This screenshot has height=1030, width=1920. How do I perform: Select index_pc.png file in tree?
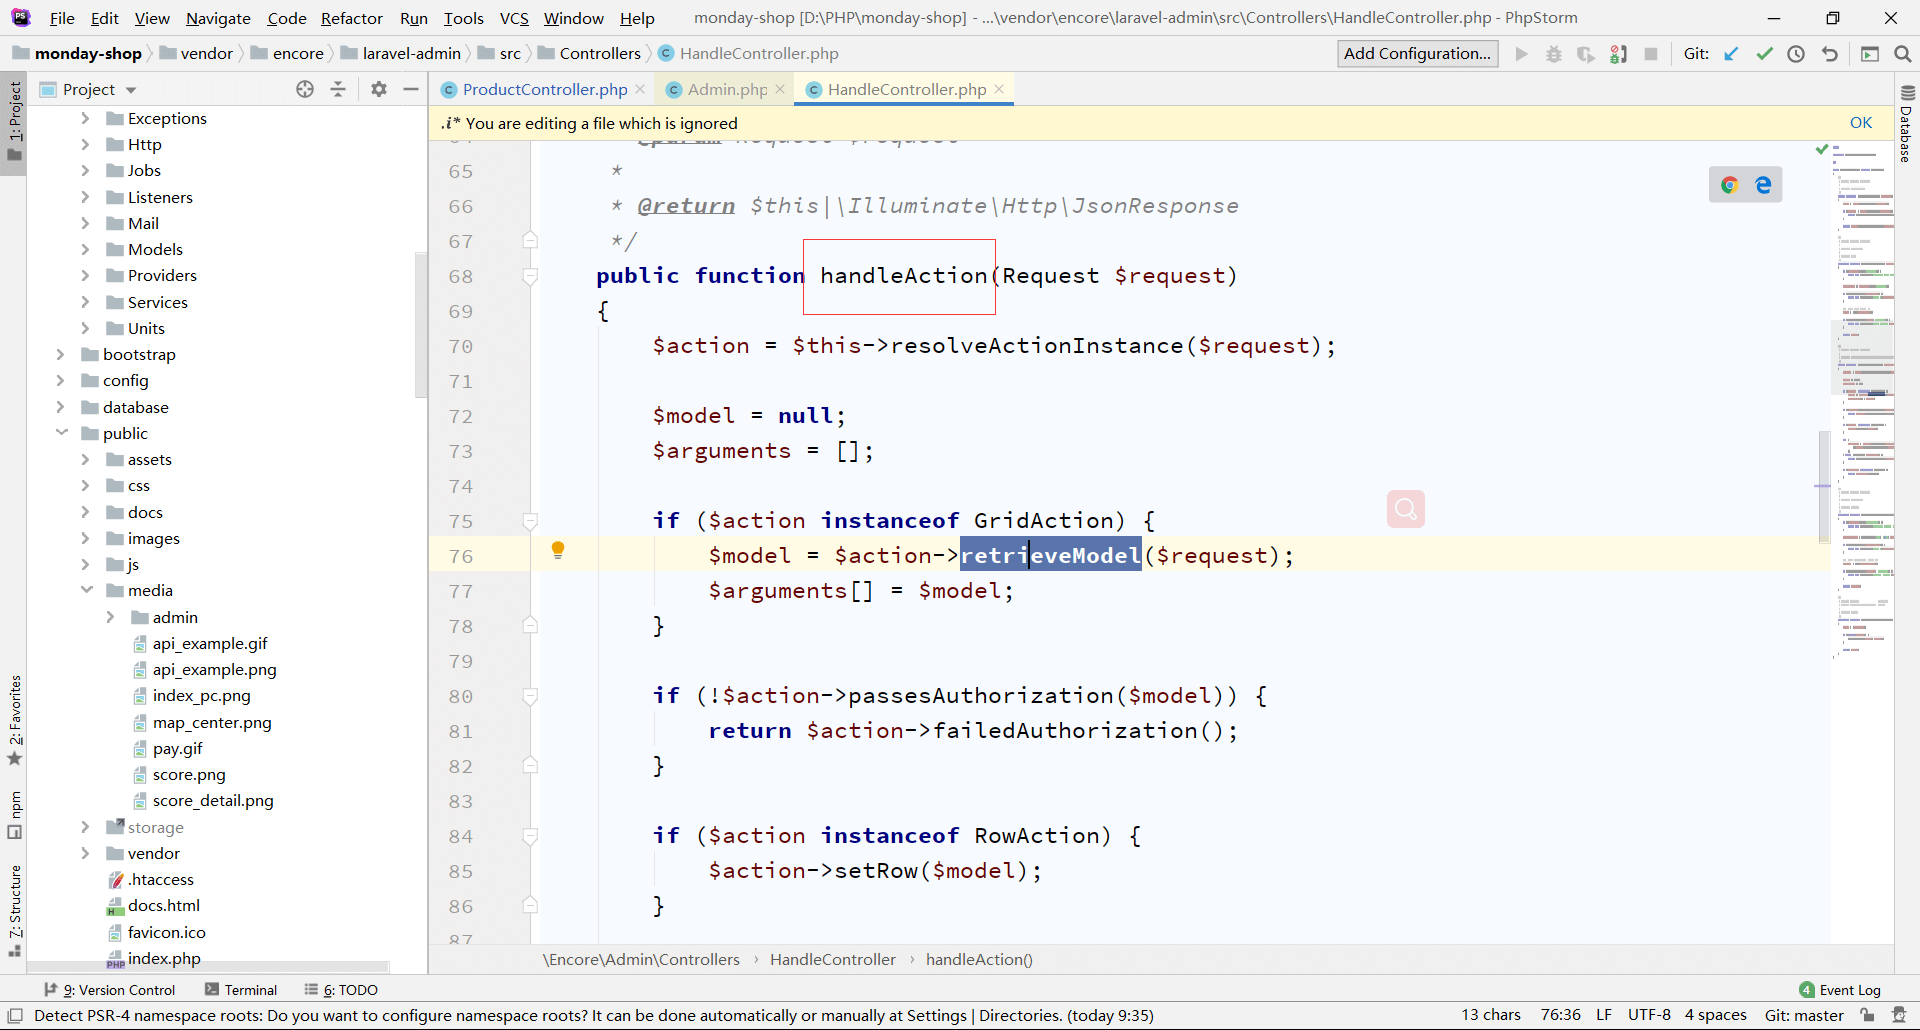point(201,696)
